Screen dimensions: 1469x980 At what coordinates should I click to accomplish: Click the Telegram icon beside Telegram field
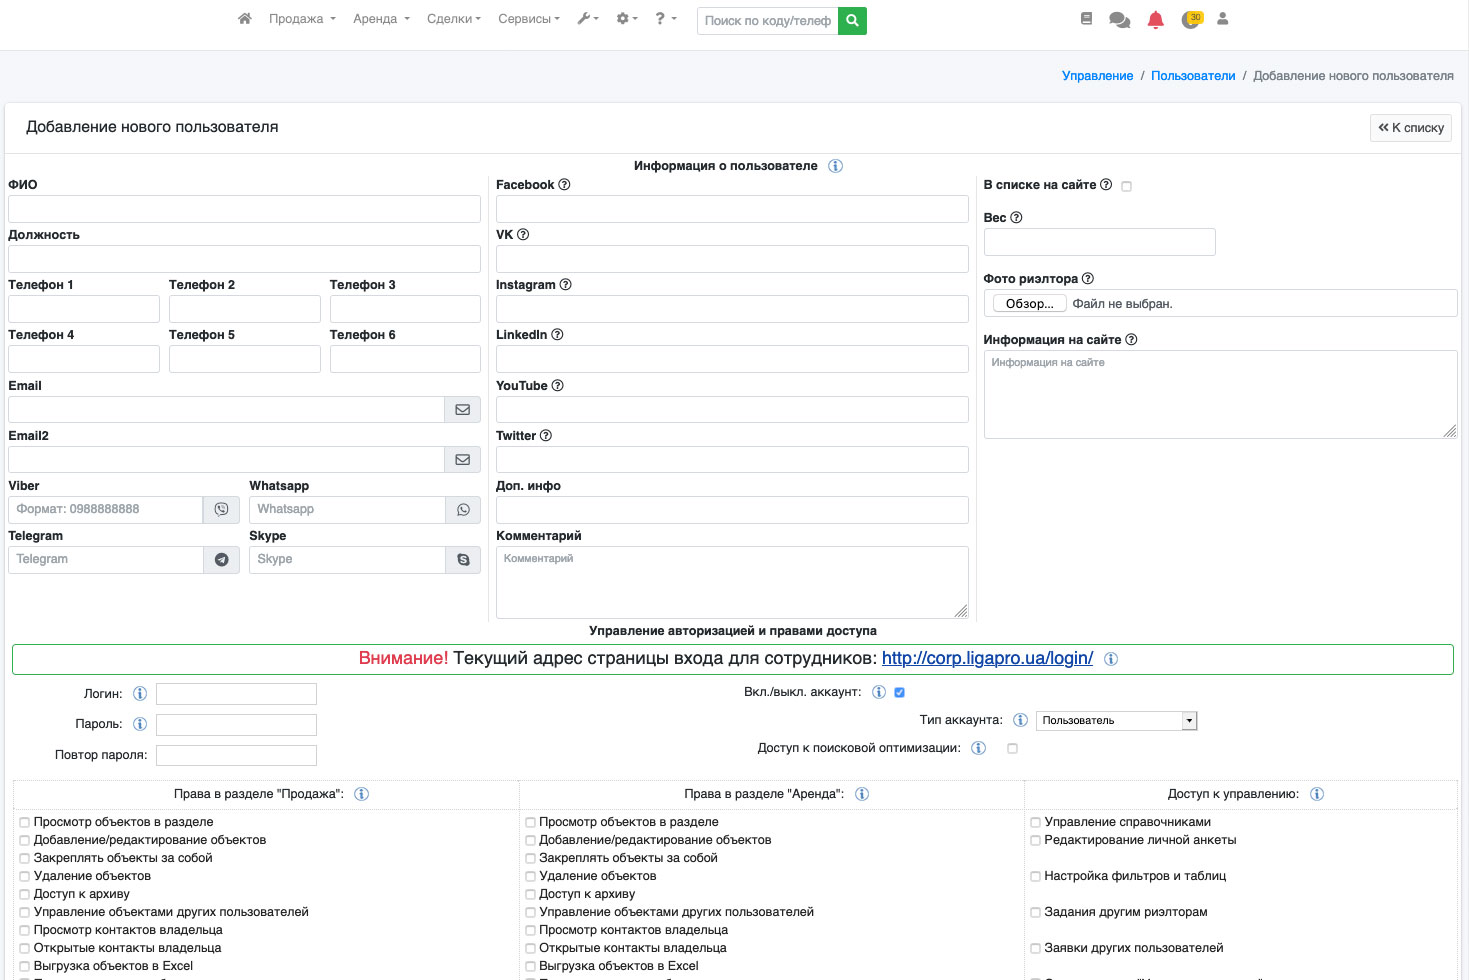[221, 560]
